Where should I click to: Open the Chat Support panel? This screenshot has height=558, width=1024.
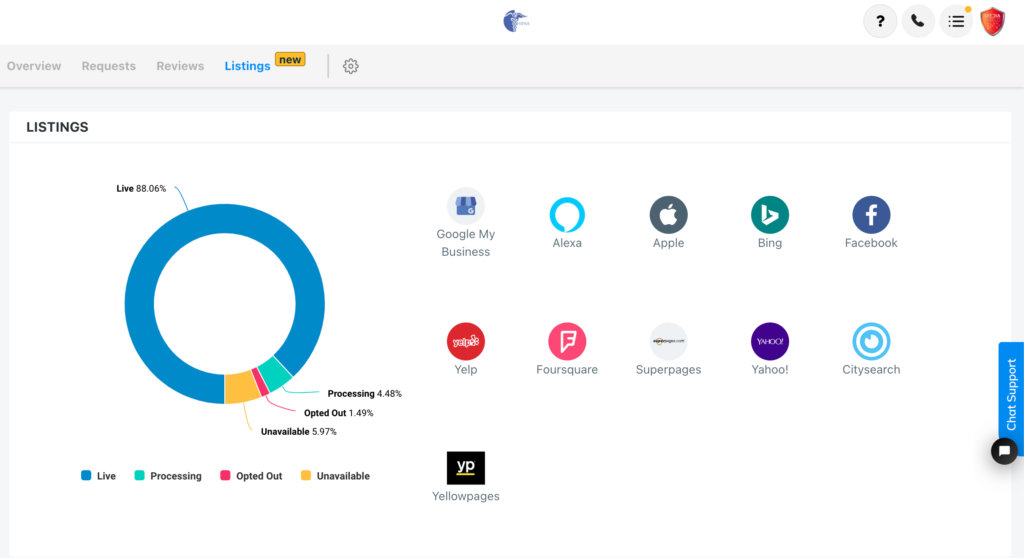click(x=1011, y=395)
